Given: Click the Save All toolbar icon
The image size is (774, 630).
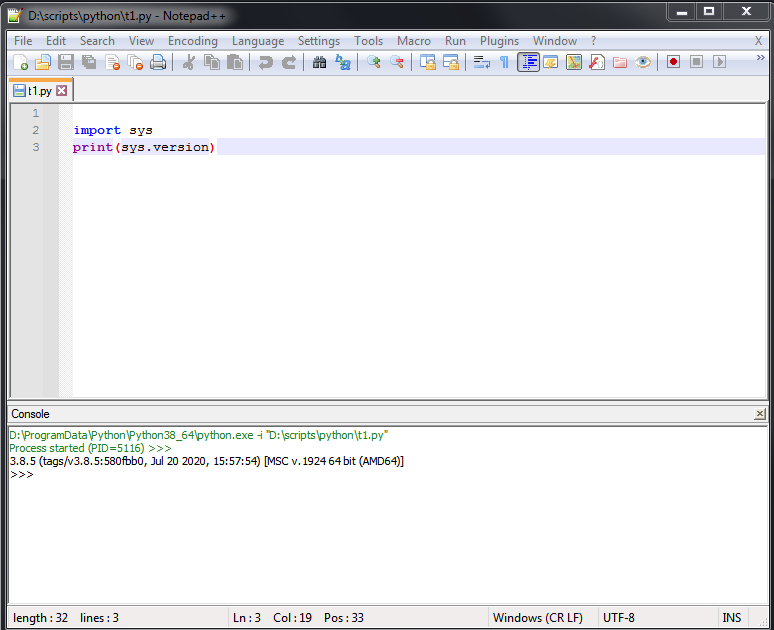Looking at the screenshot, I should 89,62.
